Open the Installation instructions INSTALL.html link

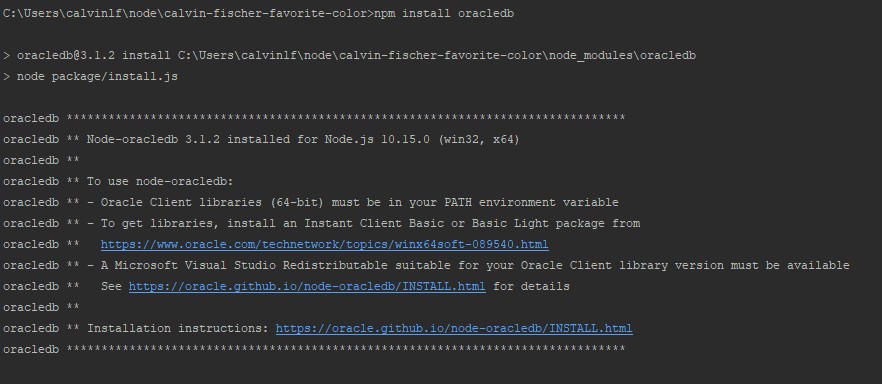[x=454, y=328]
